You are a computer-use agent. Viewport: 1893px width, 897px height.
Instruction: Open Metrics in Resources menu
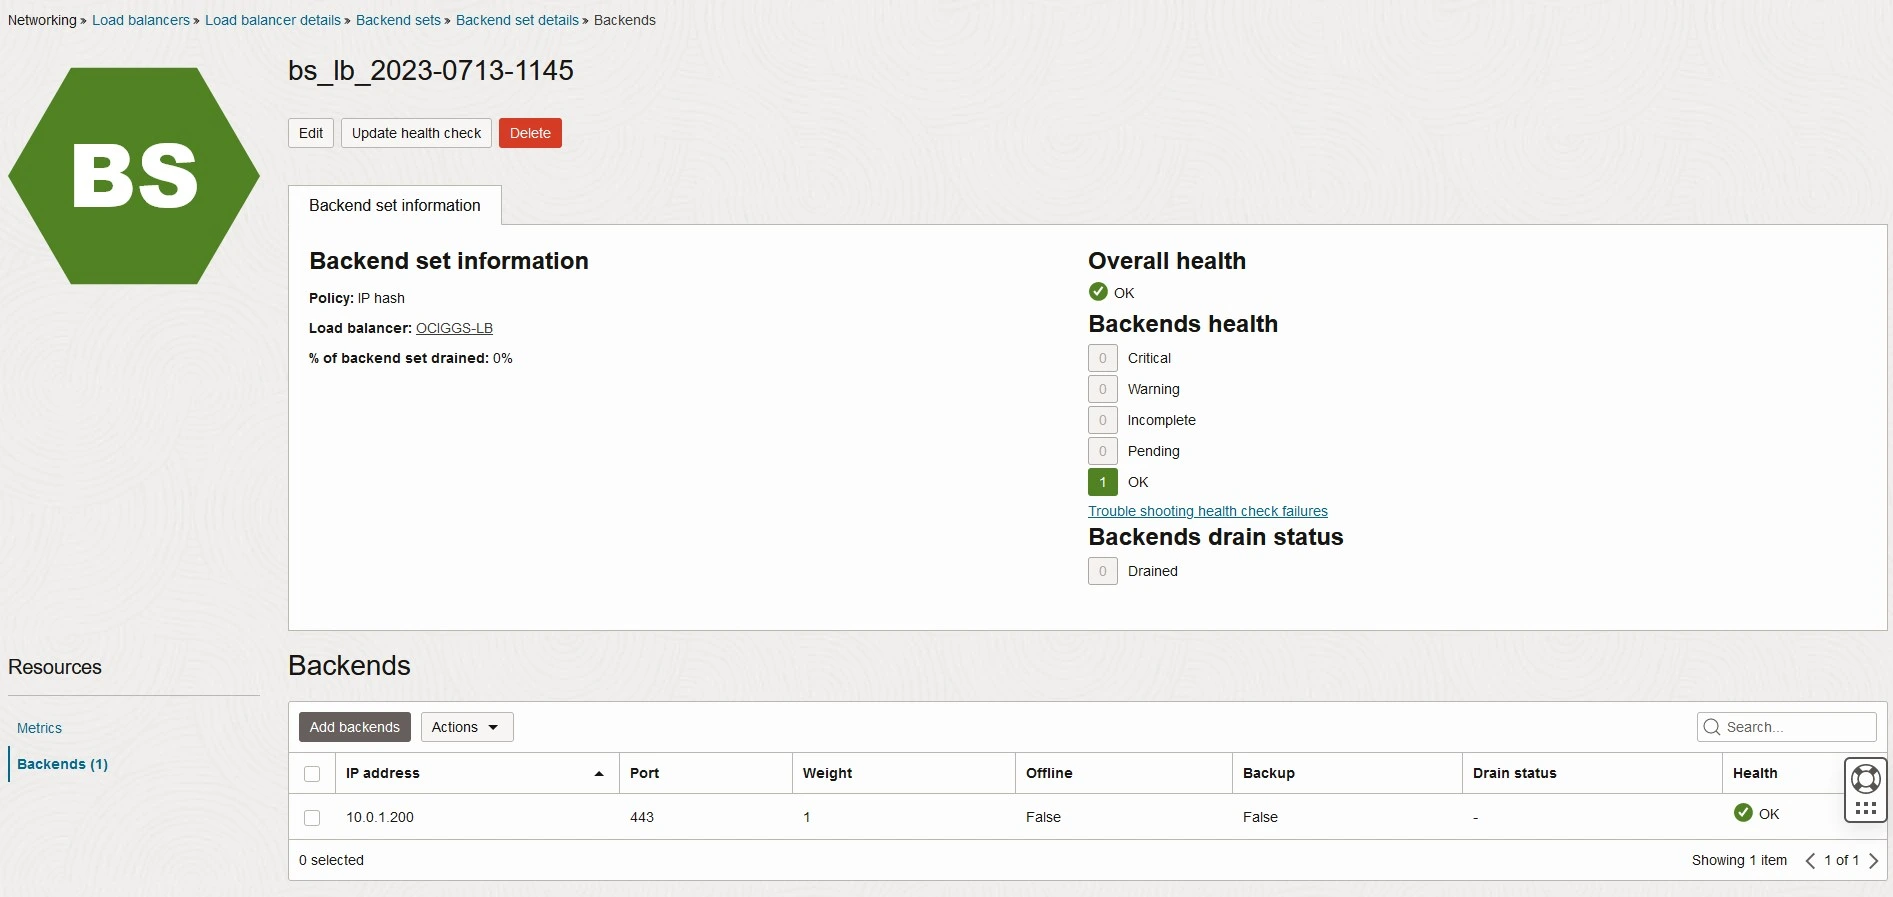[39, 728]
